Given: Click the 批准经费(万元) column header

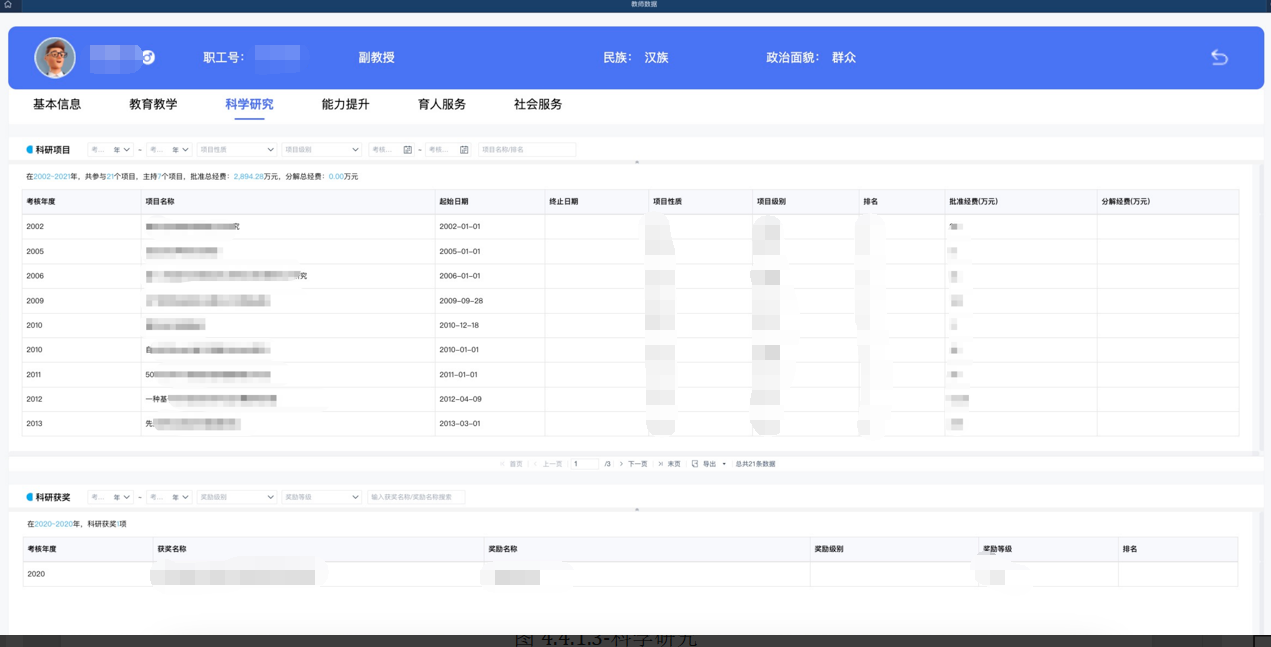Looking at the screenshot, I should (x=973, y=202).
